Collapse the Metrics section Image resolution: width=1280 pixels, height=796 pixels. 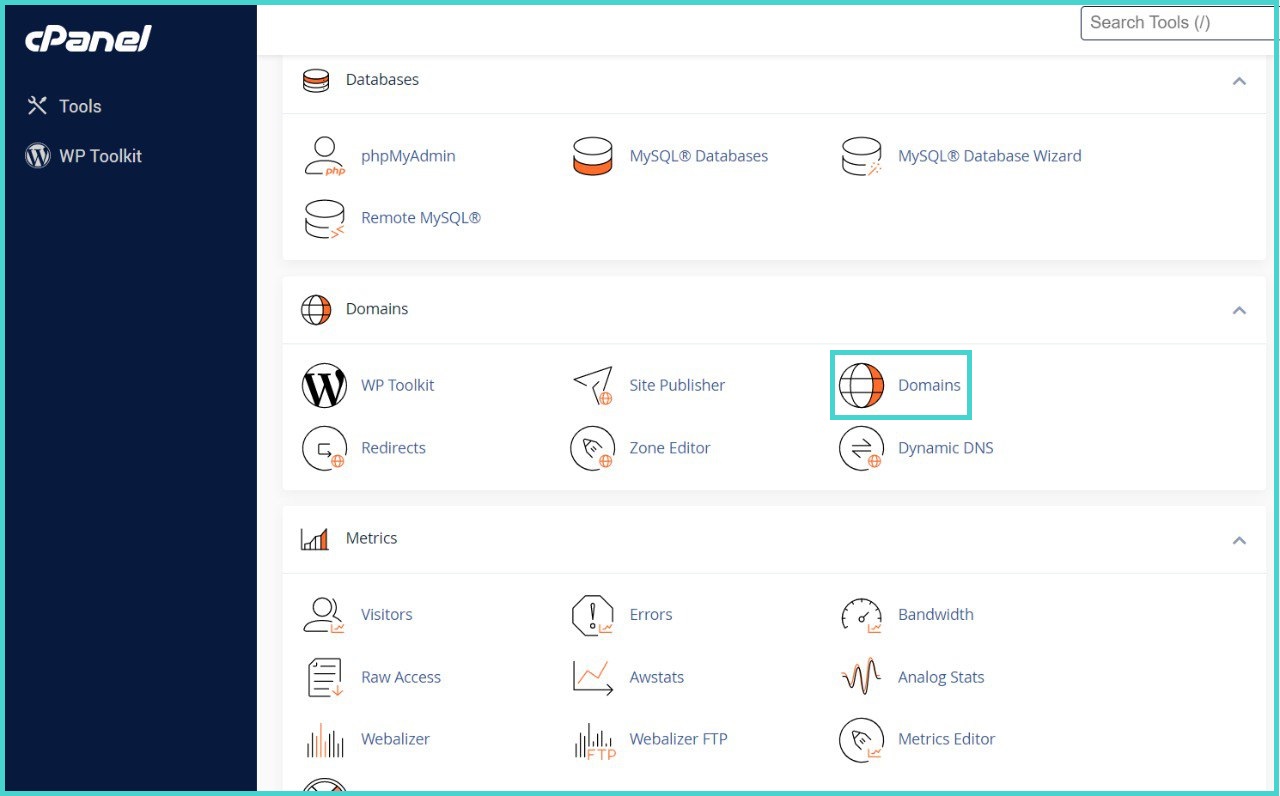click(1239, 540)
